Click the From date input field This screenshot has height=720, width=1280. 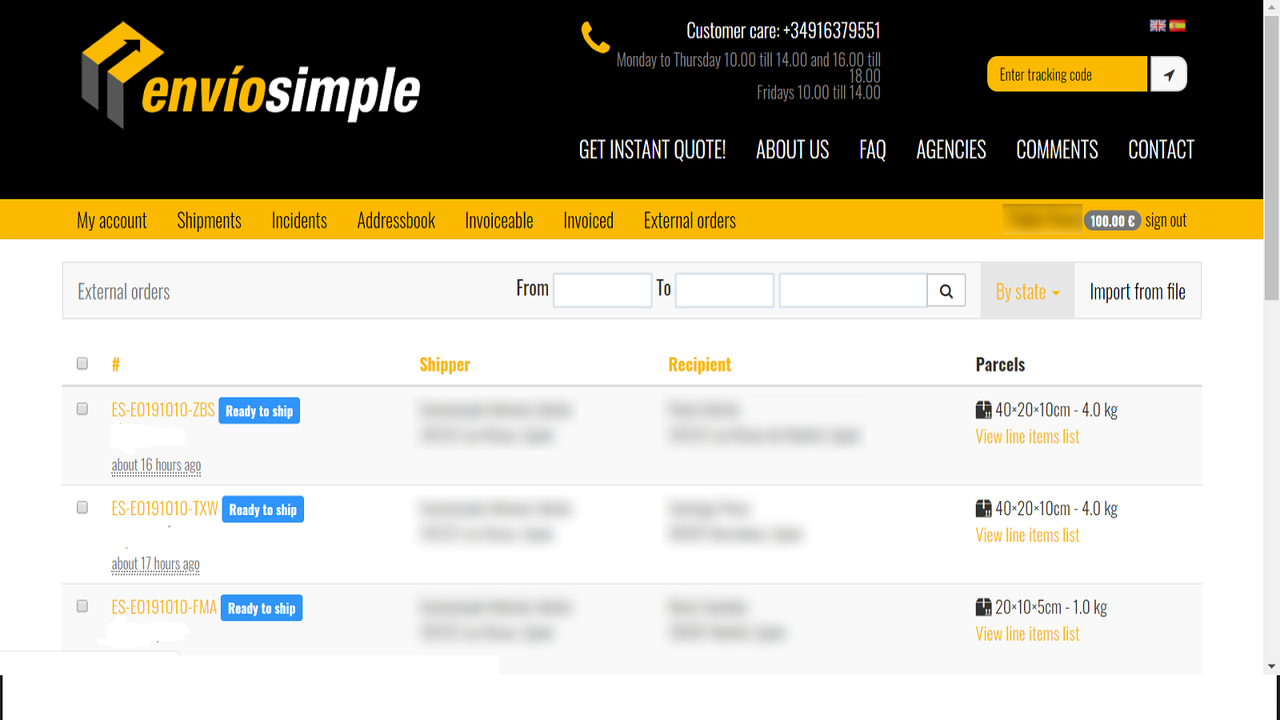tap(602, 290)
